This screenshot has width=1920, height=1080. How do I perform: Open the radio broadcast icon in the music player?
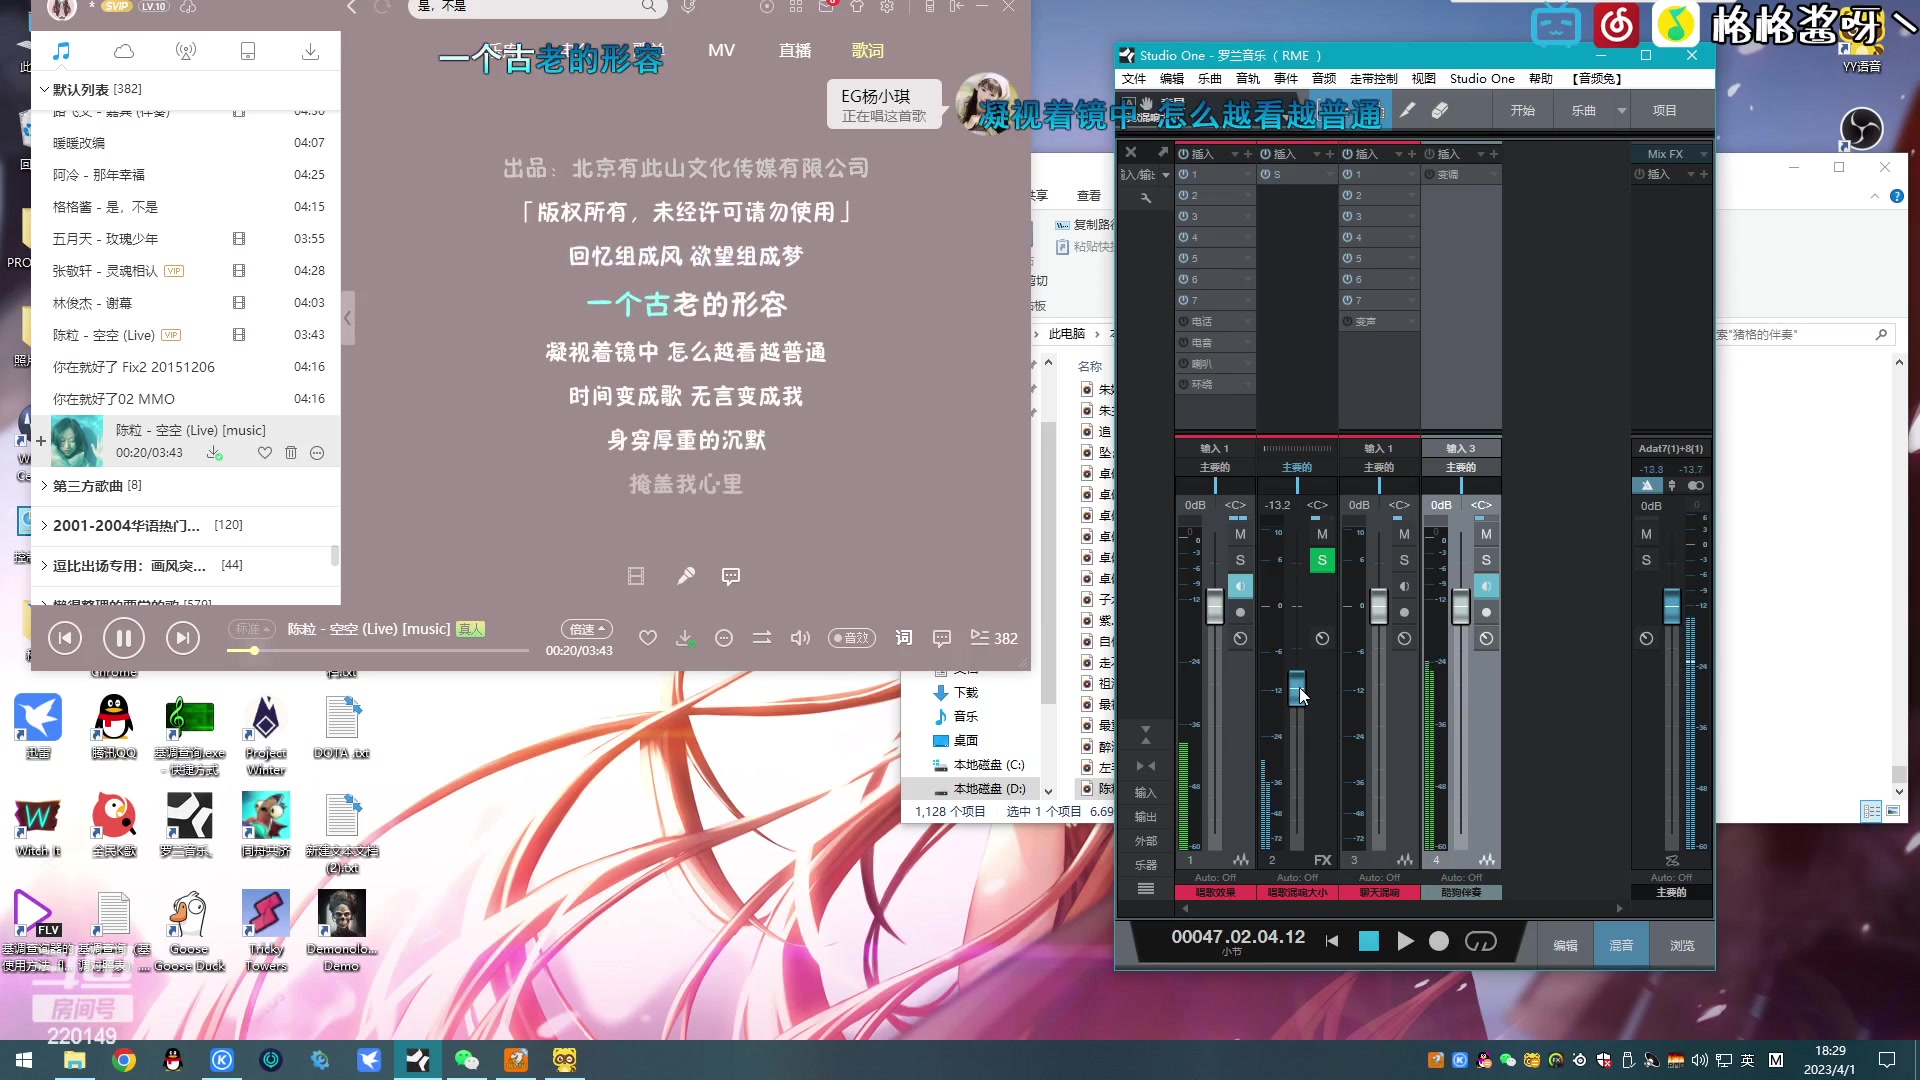click(x=186, y=51)
